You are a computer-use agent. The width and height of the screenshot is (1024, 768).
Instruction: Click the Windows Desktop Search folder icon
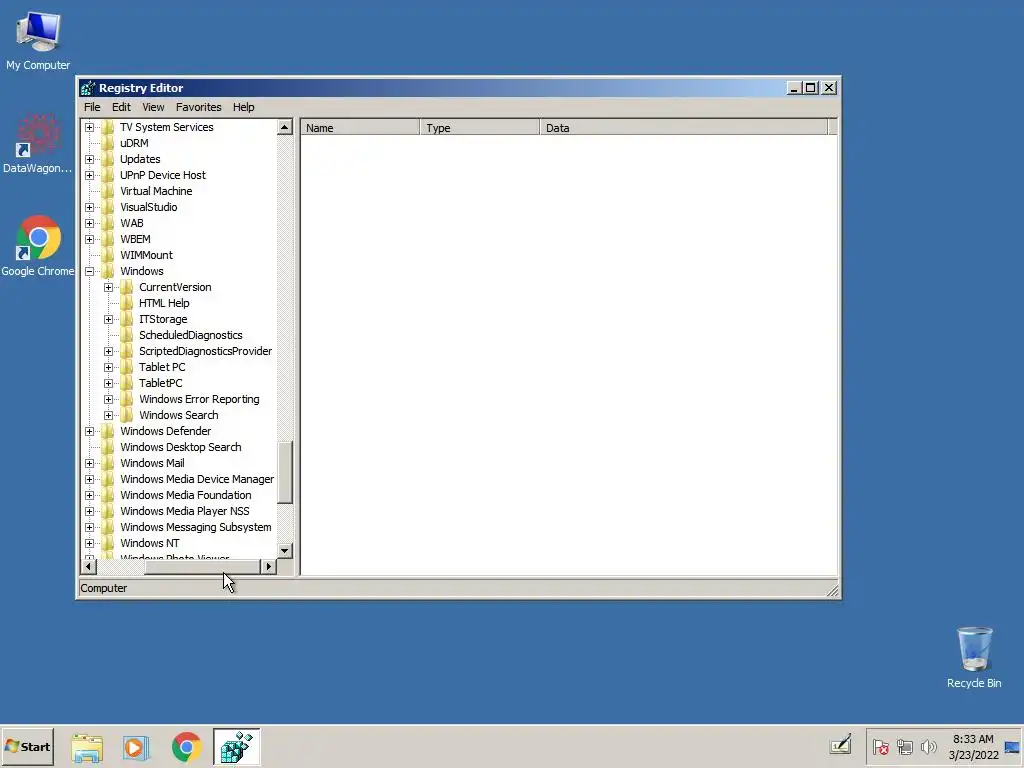click(108, 447)
